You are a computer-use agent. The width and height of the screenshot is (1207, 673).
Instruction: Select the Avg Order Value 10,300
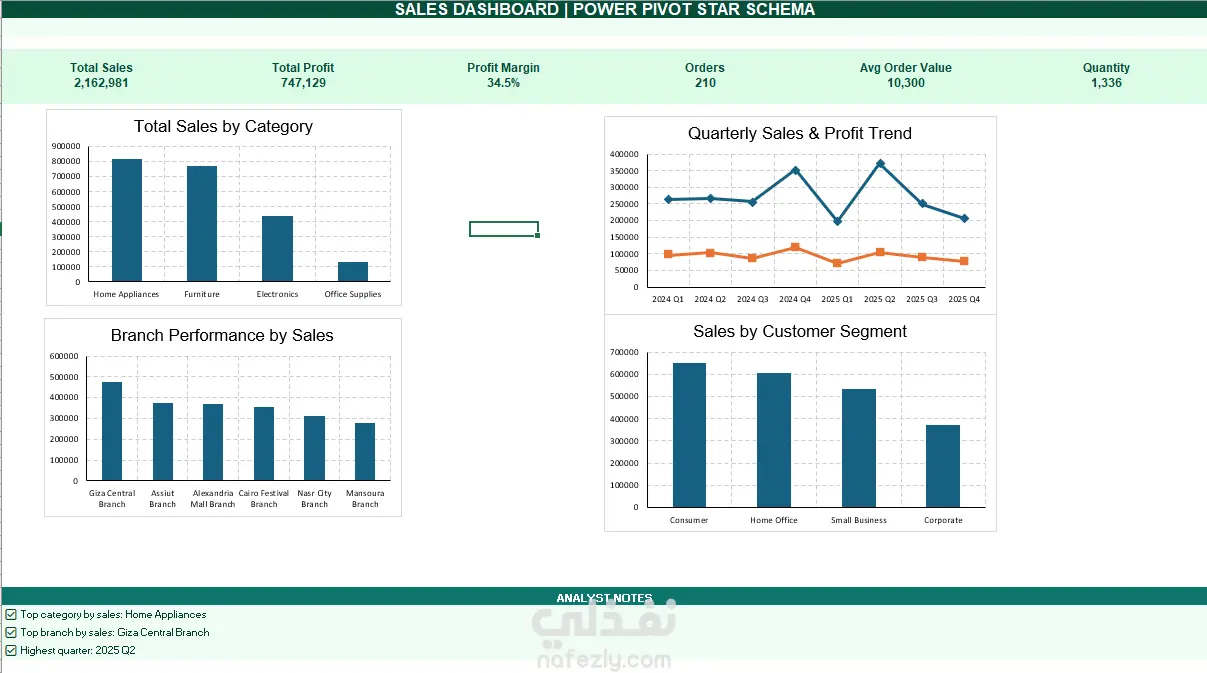[x=906, y=83]
